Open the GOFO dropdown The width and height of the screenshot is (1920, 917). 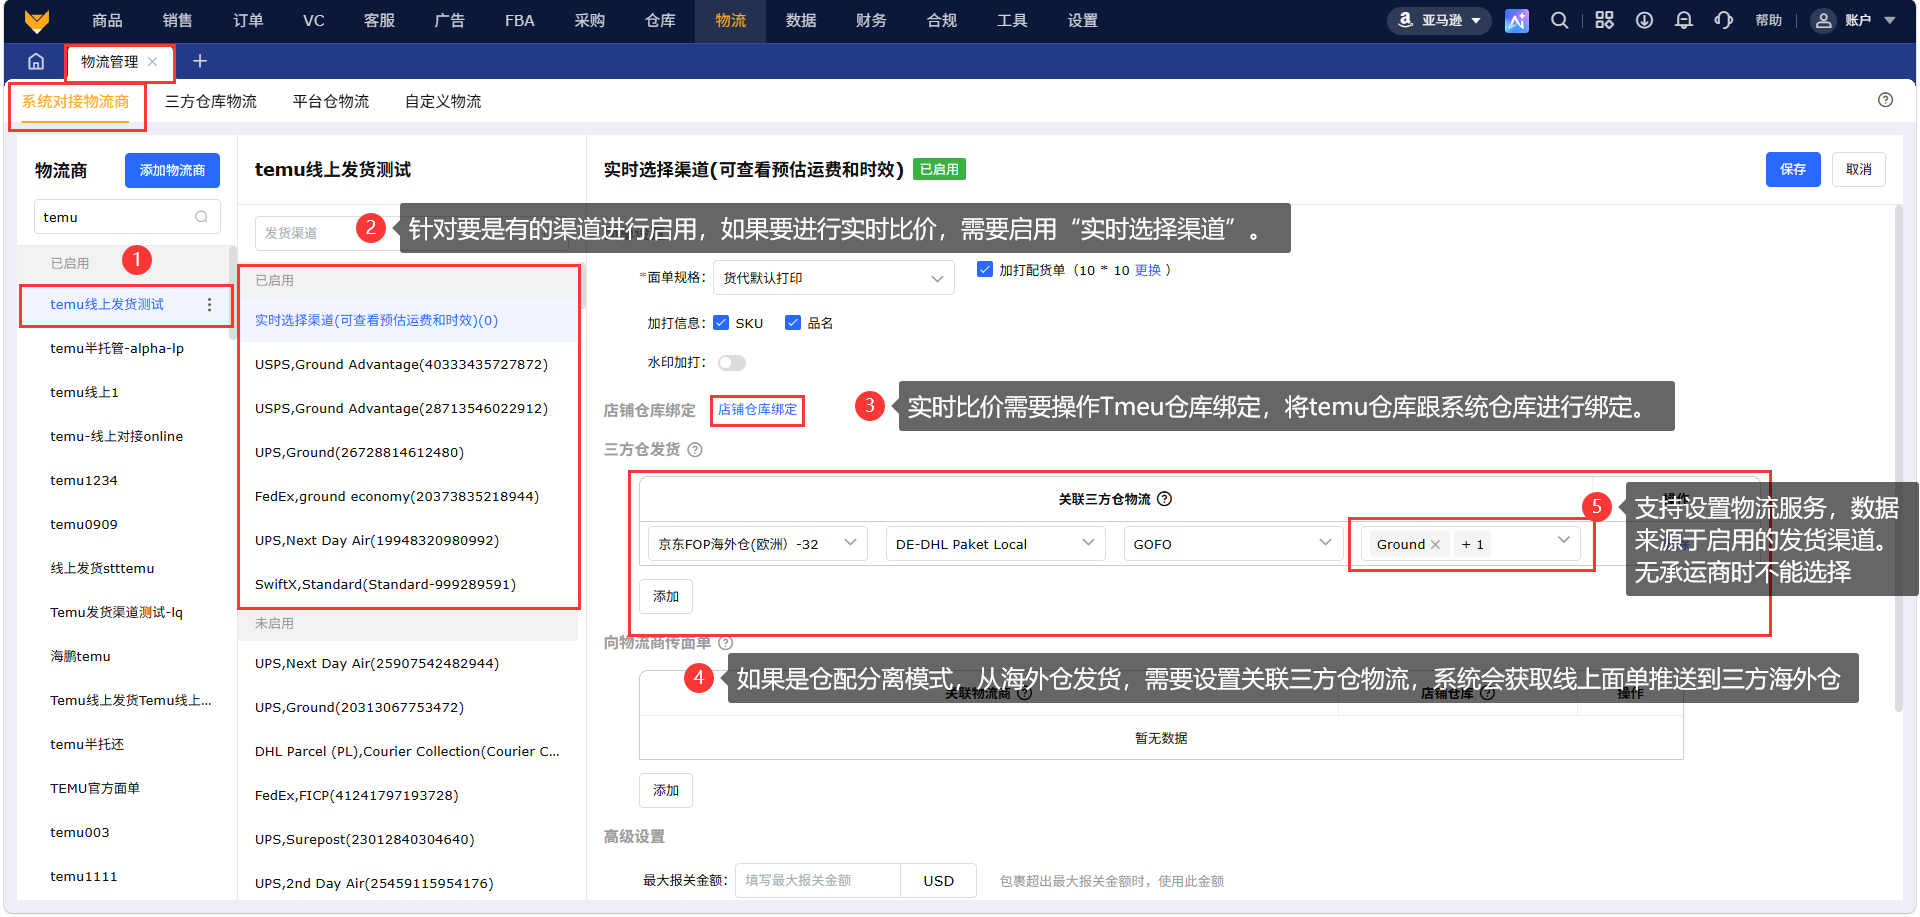[1233, 544]
